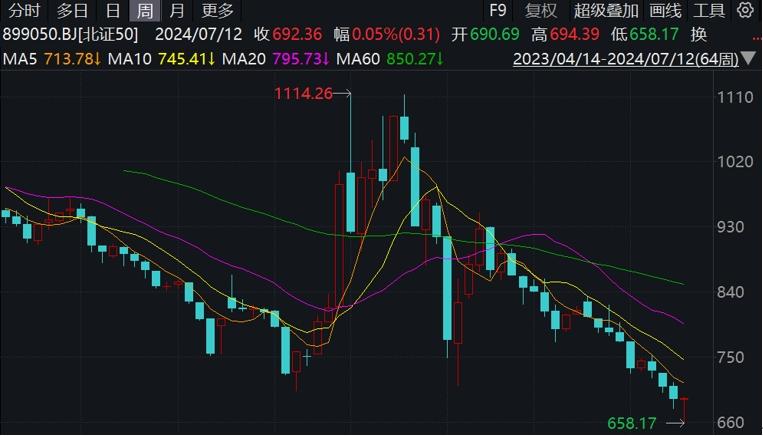Switch to the 多日 multi-day tab
The image size is (763, 436).
[73, 11]
